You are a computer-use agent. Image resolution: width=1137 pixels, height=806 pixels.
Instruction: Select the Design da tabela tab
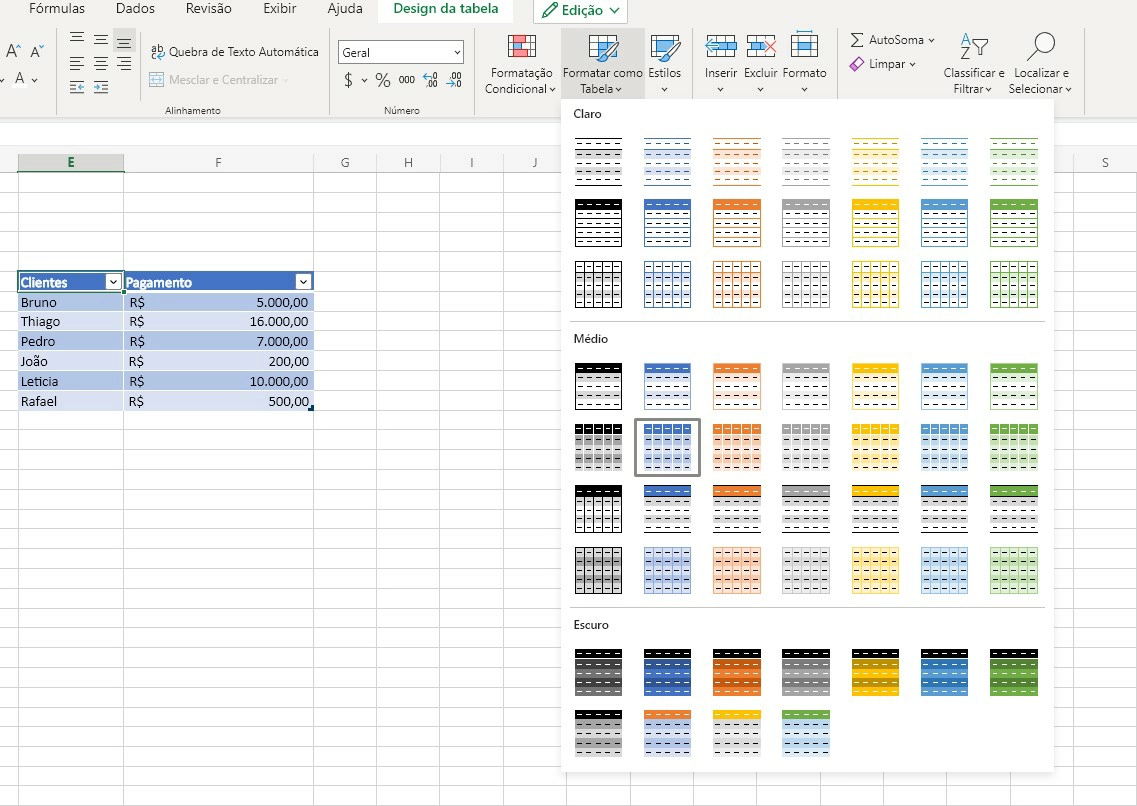click(x=445, y=9)
